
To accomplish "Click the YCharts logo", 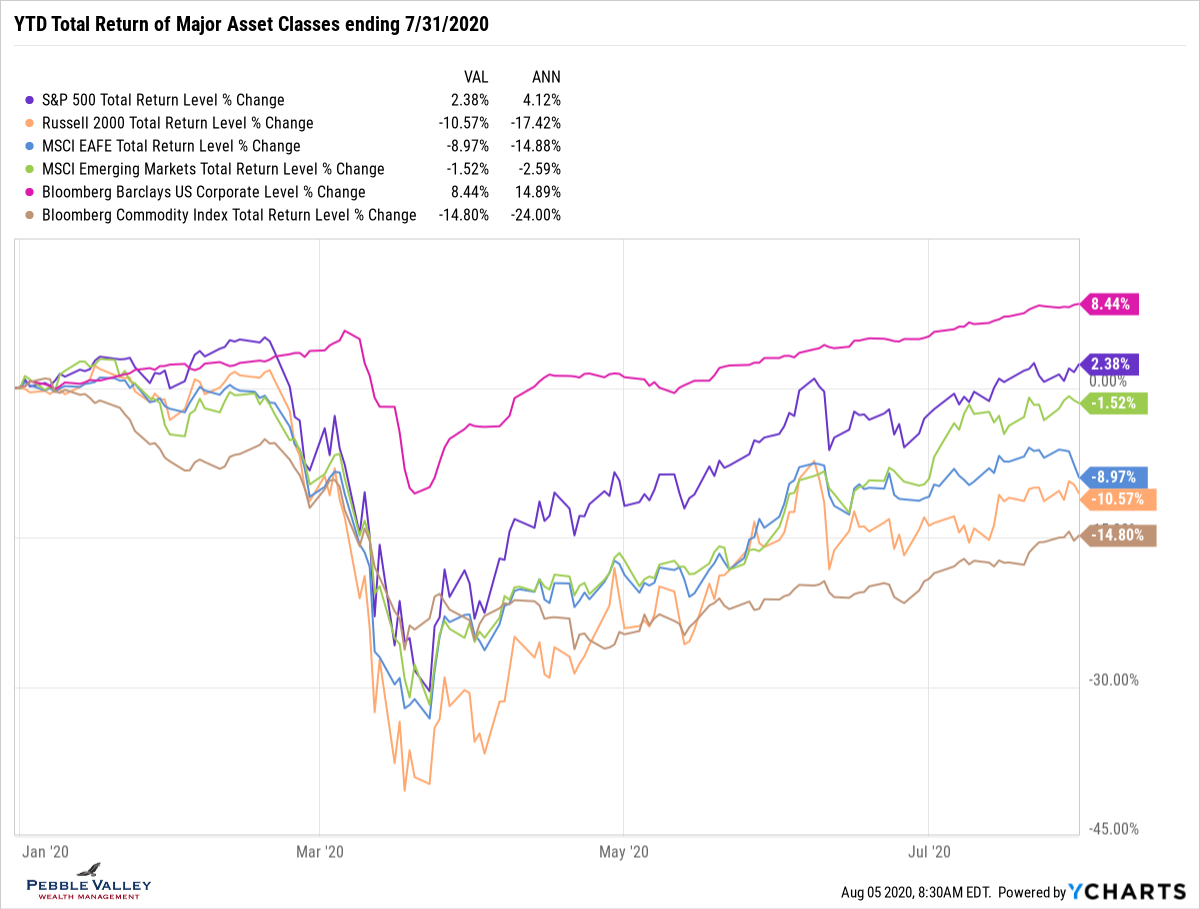I will [1134, 892].
